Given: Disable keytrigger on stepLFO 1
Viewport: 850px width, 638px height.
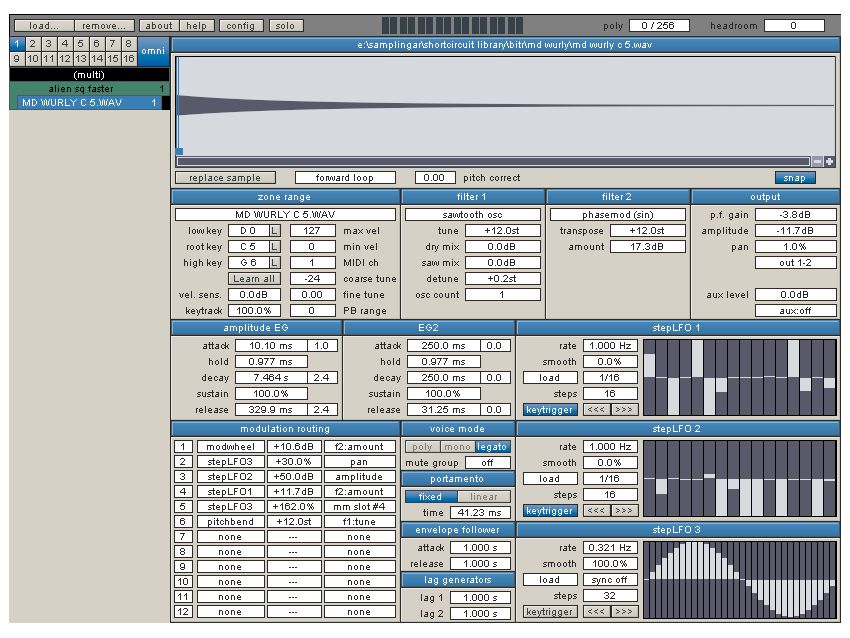Looking at the screenshot, I should tap(549, 410).
